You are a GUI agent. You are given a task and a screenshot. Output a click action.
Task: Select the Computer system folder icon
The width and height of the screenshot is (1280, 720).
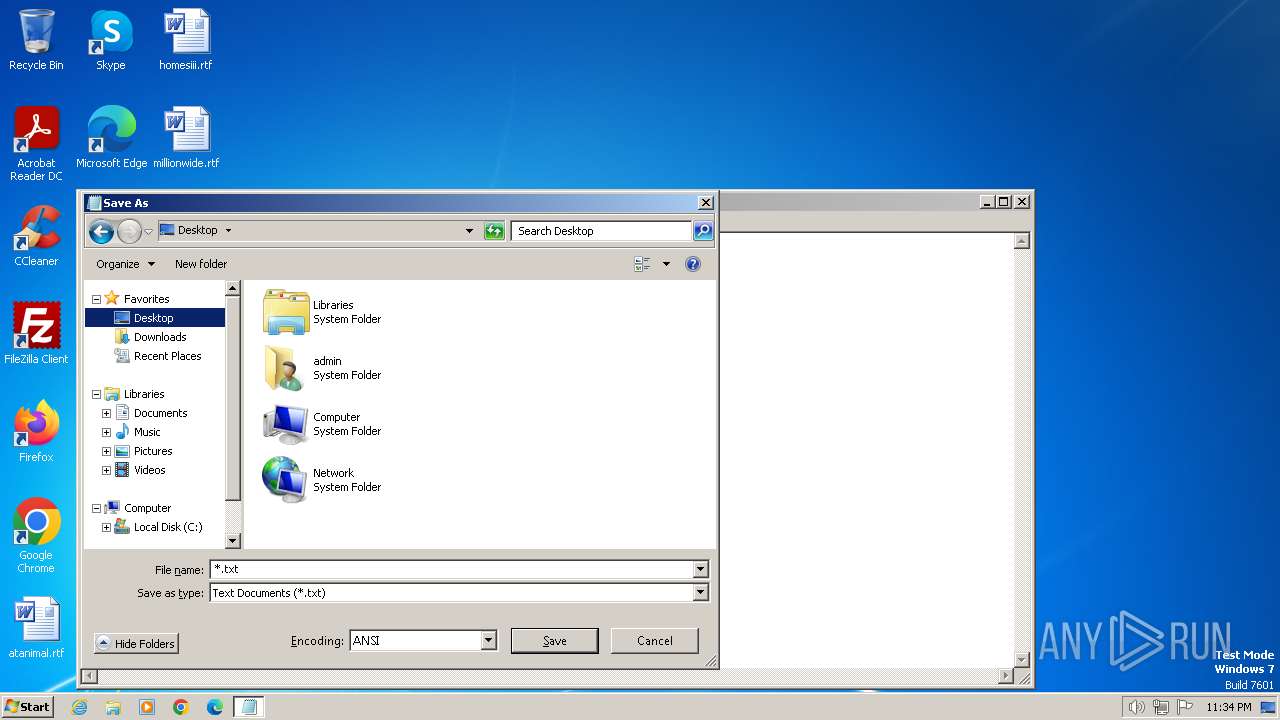(x=286, y=424)
